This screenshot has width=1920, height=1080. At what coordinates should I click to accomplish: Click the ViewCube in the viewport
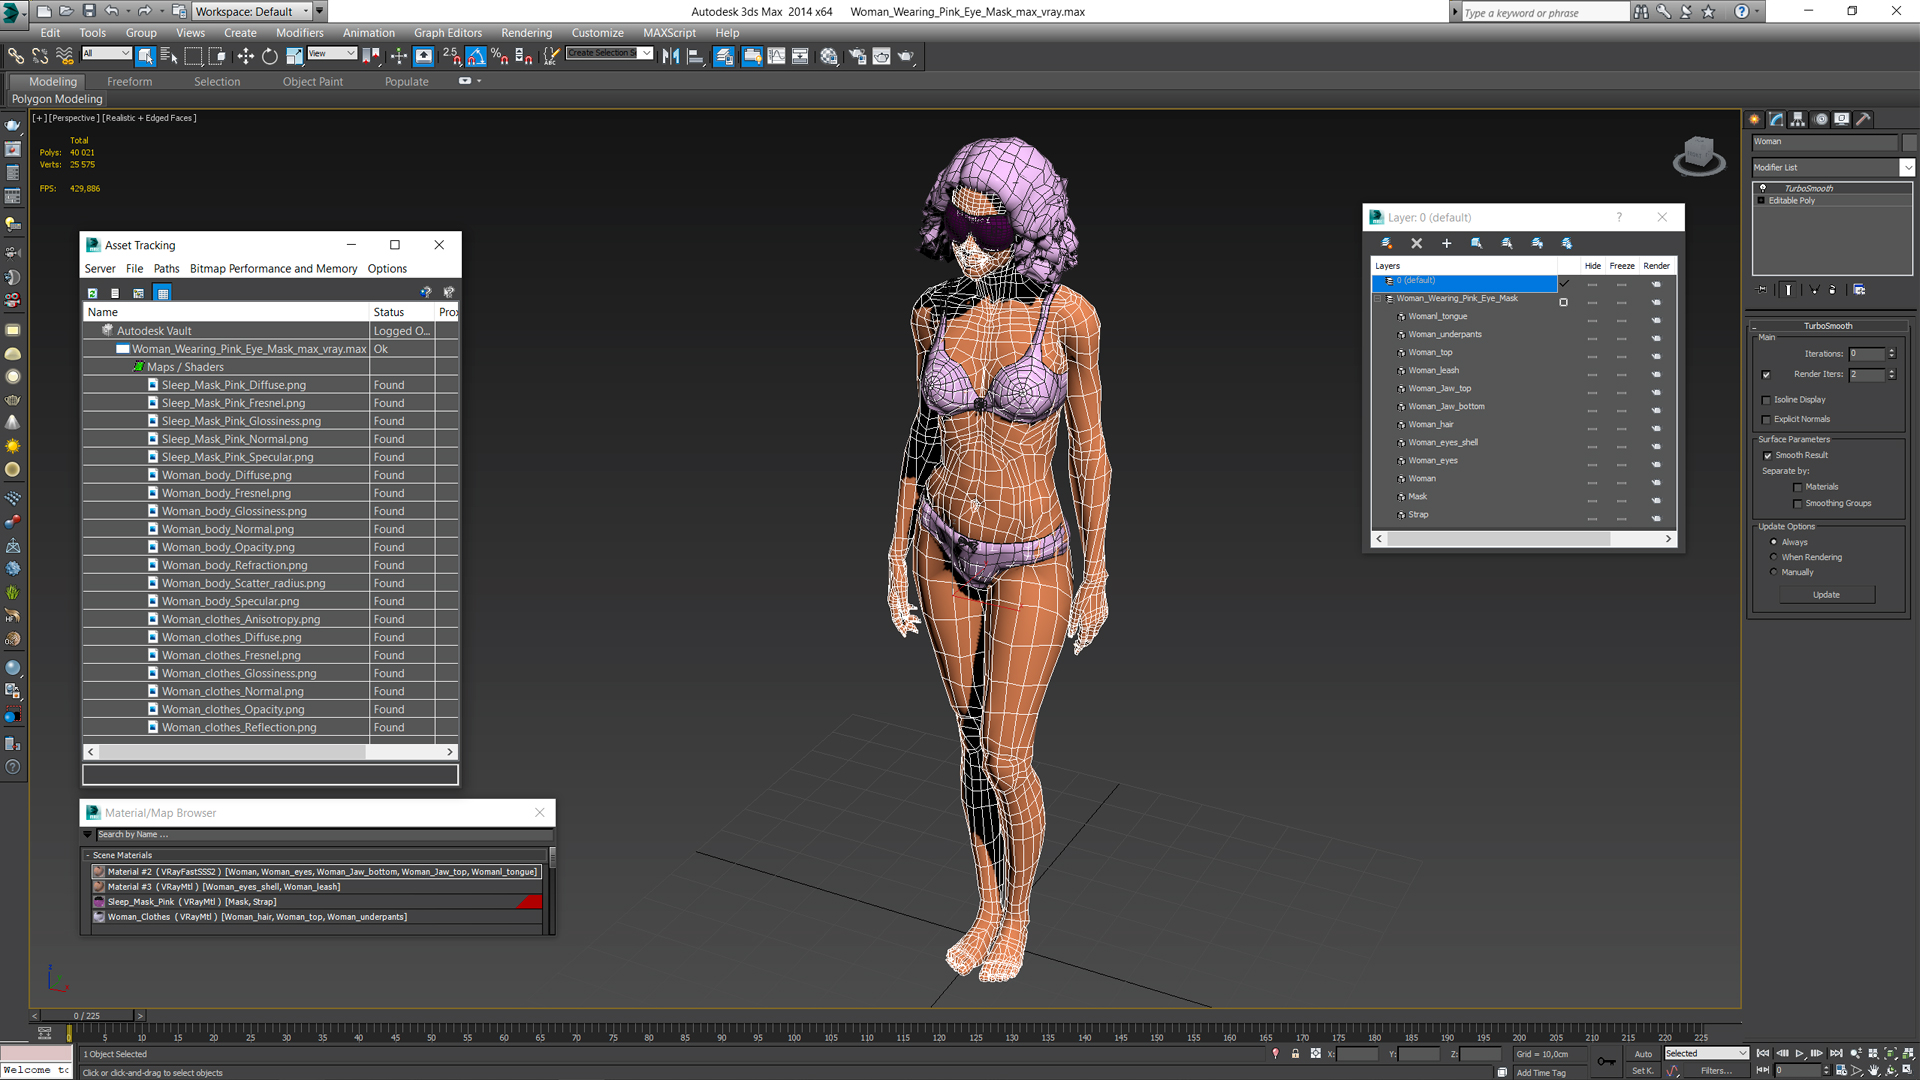pos(1698,155)
